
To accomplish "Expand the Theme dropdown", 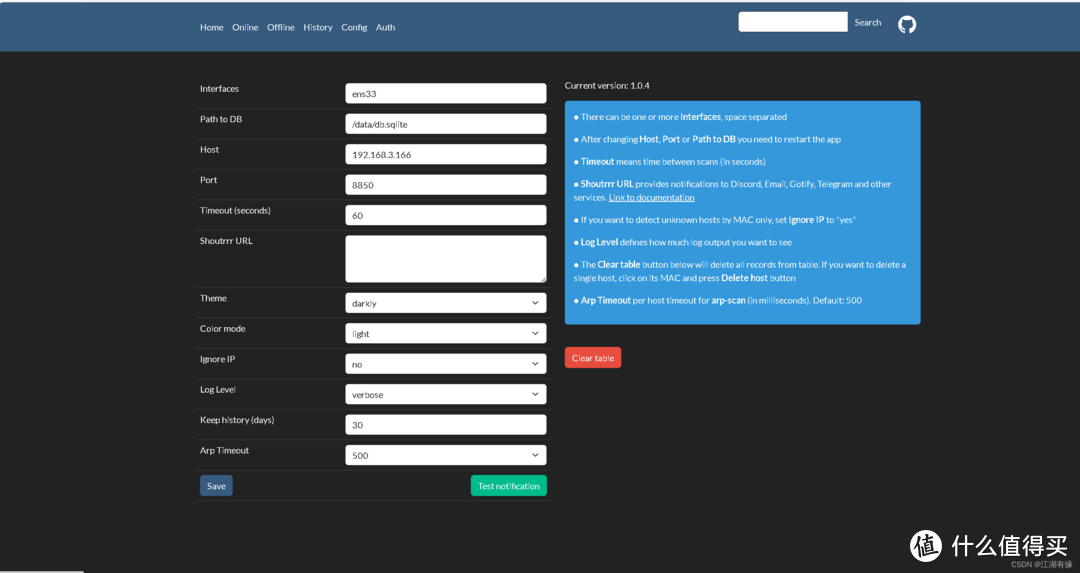I will [x=445, y=303].
